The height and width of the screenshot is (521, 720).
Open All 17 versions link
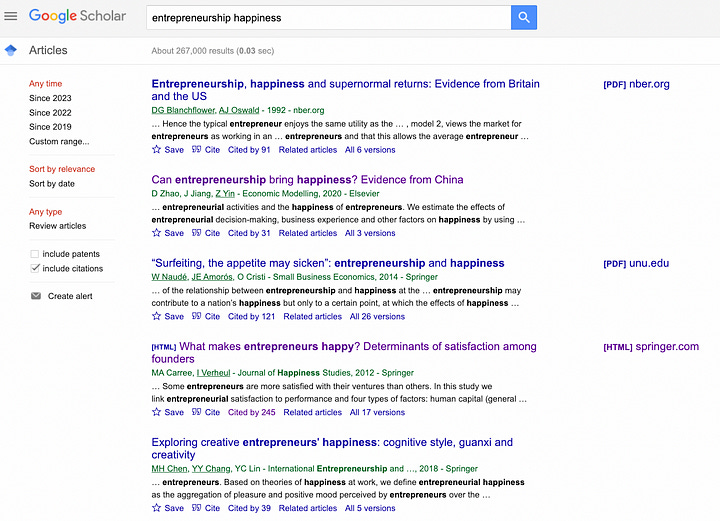tap(377, 412)
